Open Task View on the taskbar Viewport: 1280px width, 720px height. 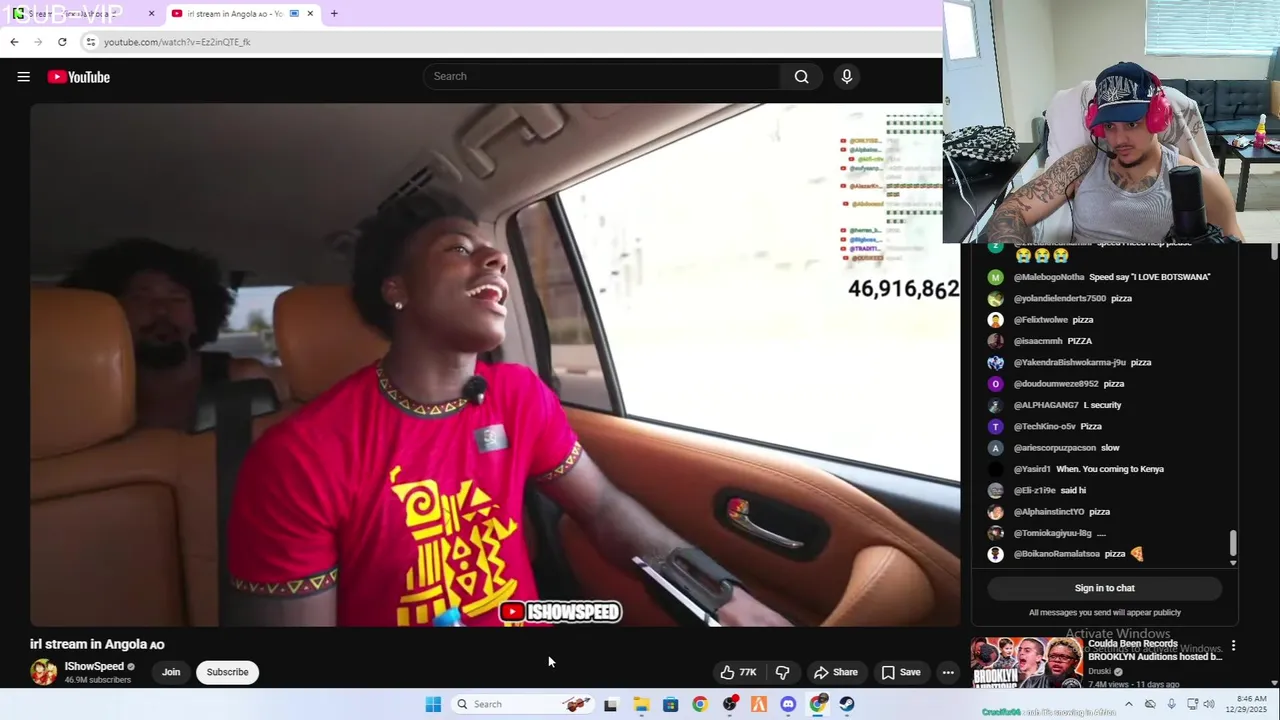tap(610, 704)
